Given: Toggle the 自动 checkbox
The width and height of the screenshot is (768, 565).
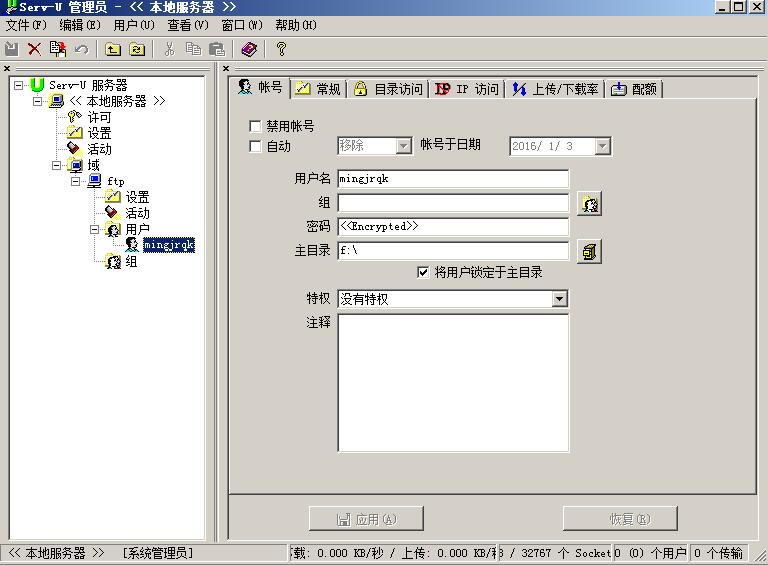Looking at the screenshot, I should coord(255,146).
